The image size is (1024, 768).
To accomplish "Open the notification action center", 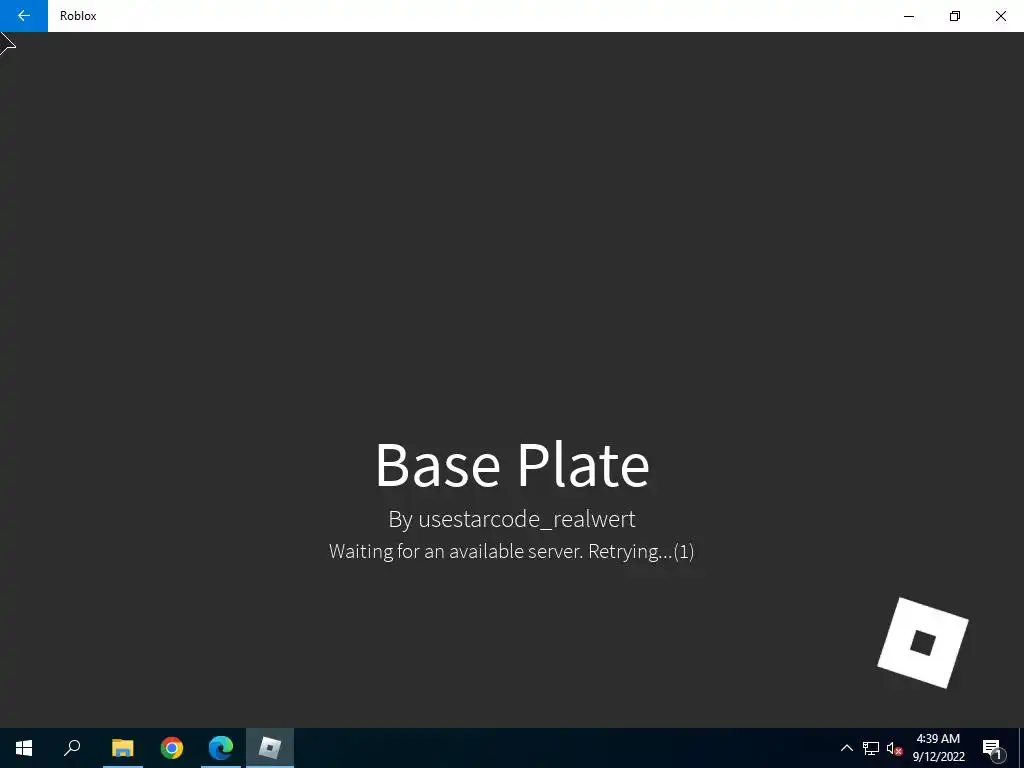I will (x=993, y=748).
